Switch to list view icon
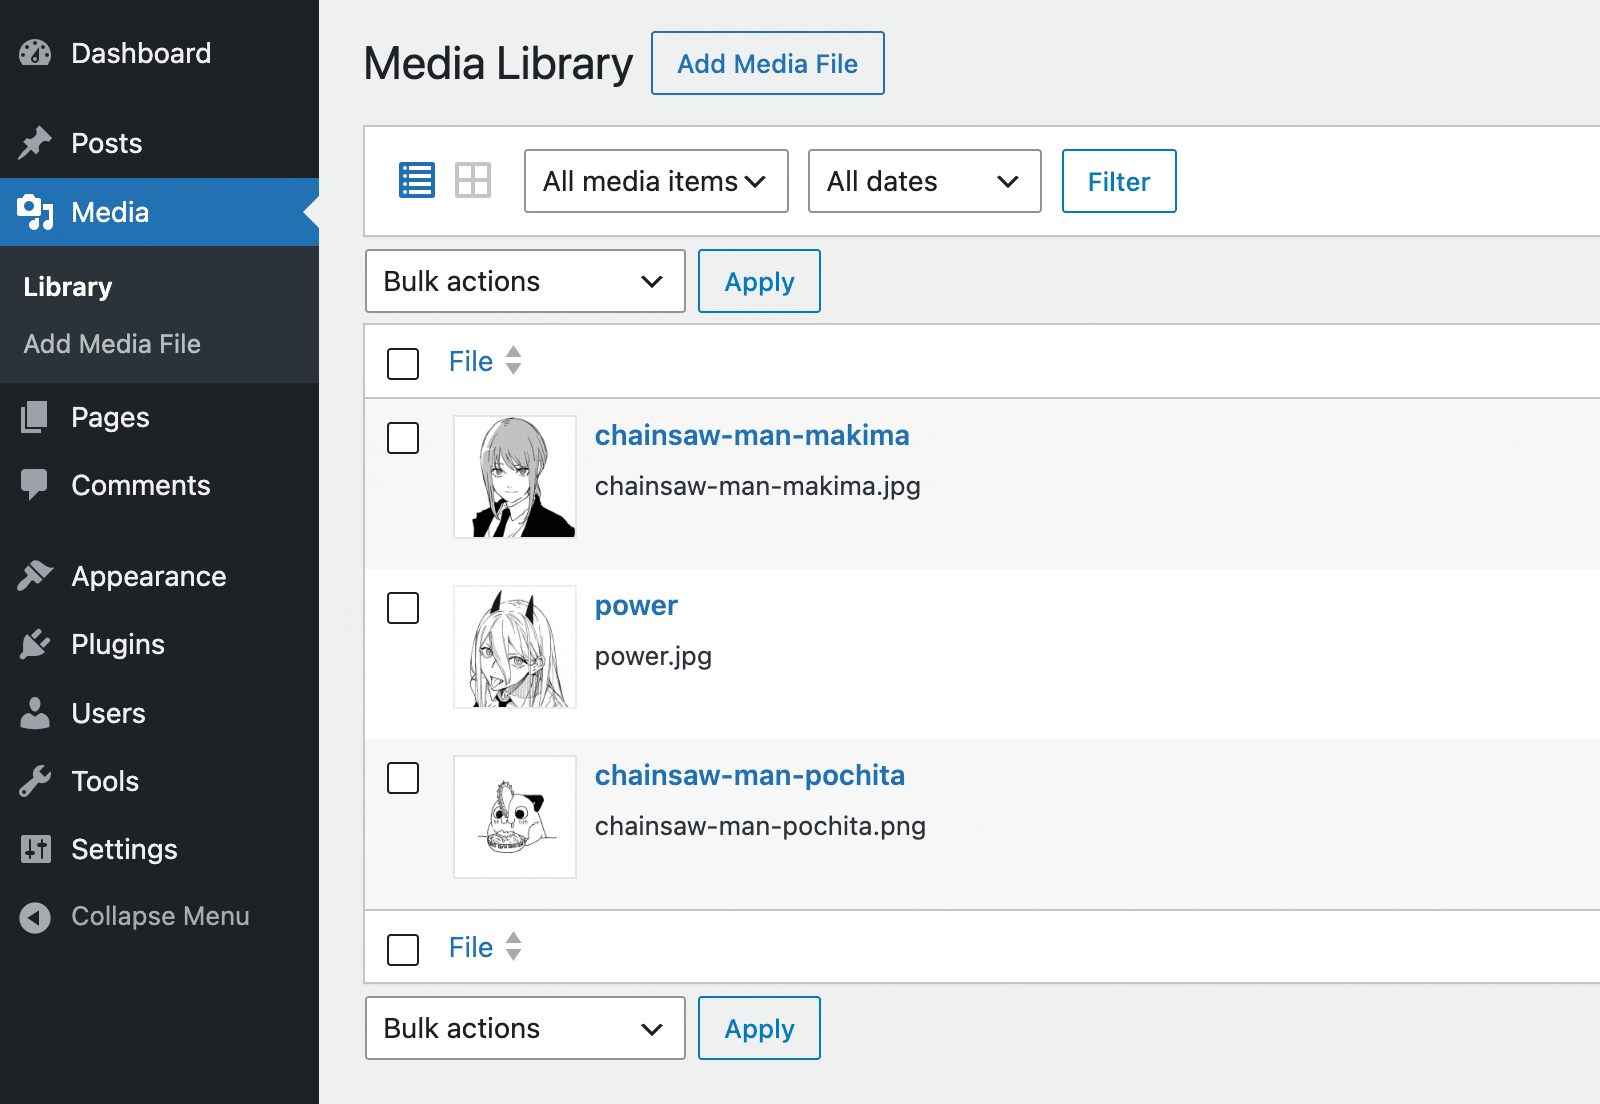The height and width of the screenshot is (1104, 1600). tap(417, 181)
